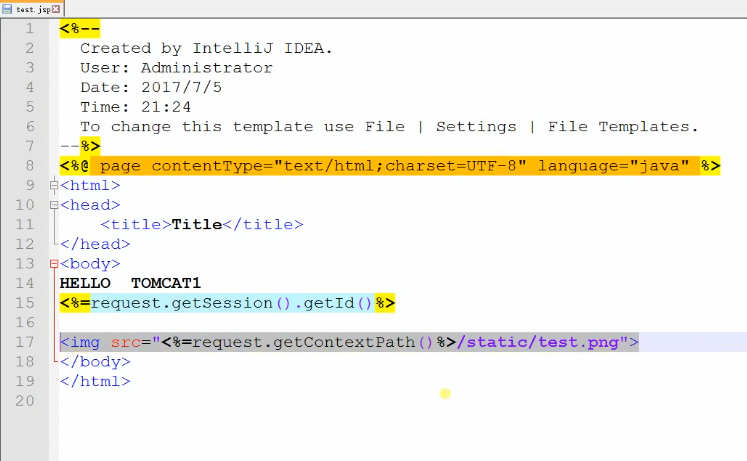Click 'Created by IntelliJ IDEA.' comment text
Image resolution: width=747 pixels, height=461 pixels.
[206, 48]
